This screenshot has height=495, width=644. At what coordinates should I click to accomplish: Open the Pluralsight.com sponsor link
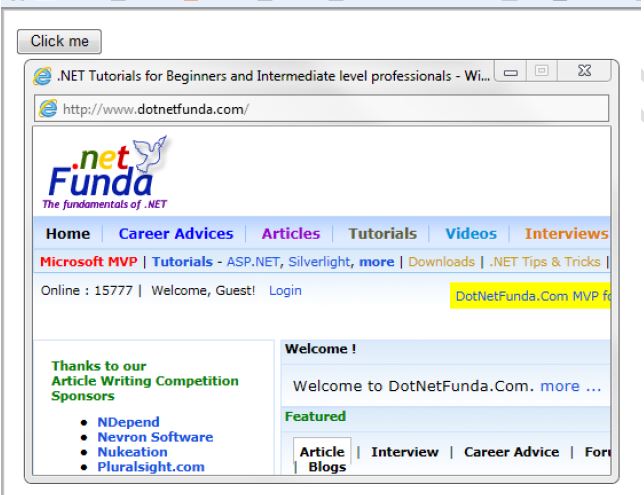(x=151, y=467)
